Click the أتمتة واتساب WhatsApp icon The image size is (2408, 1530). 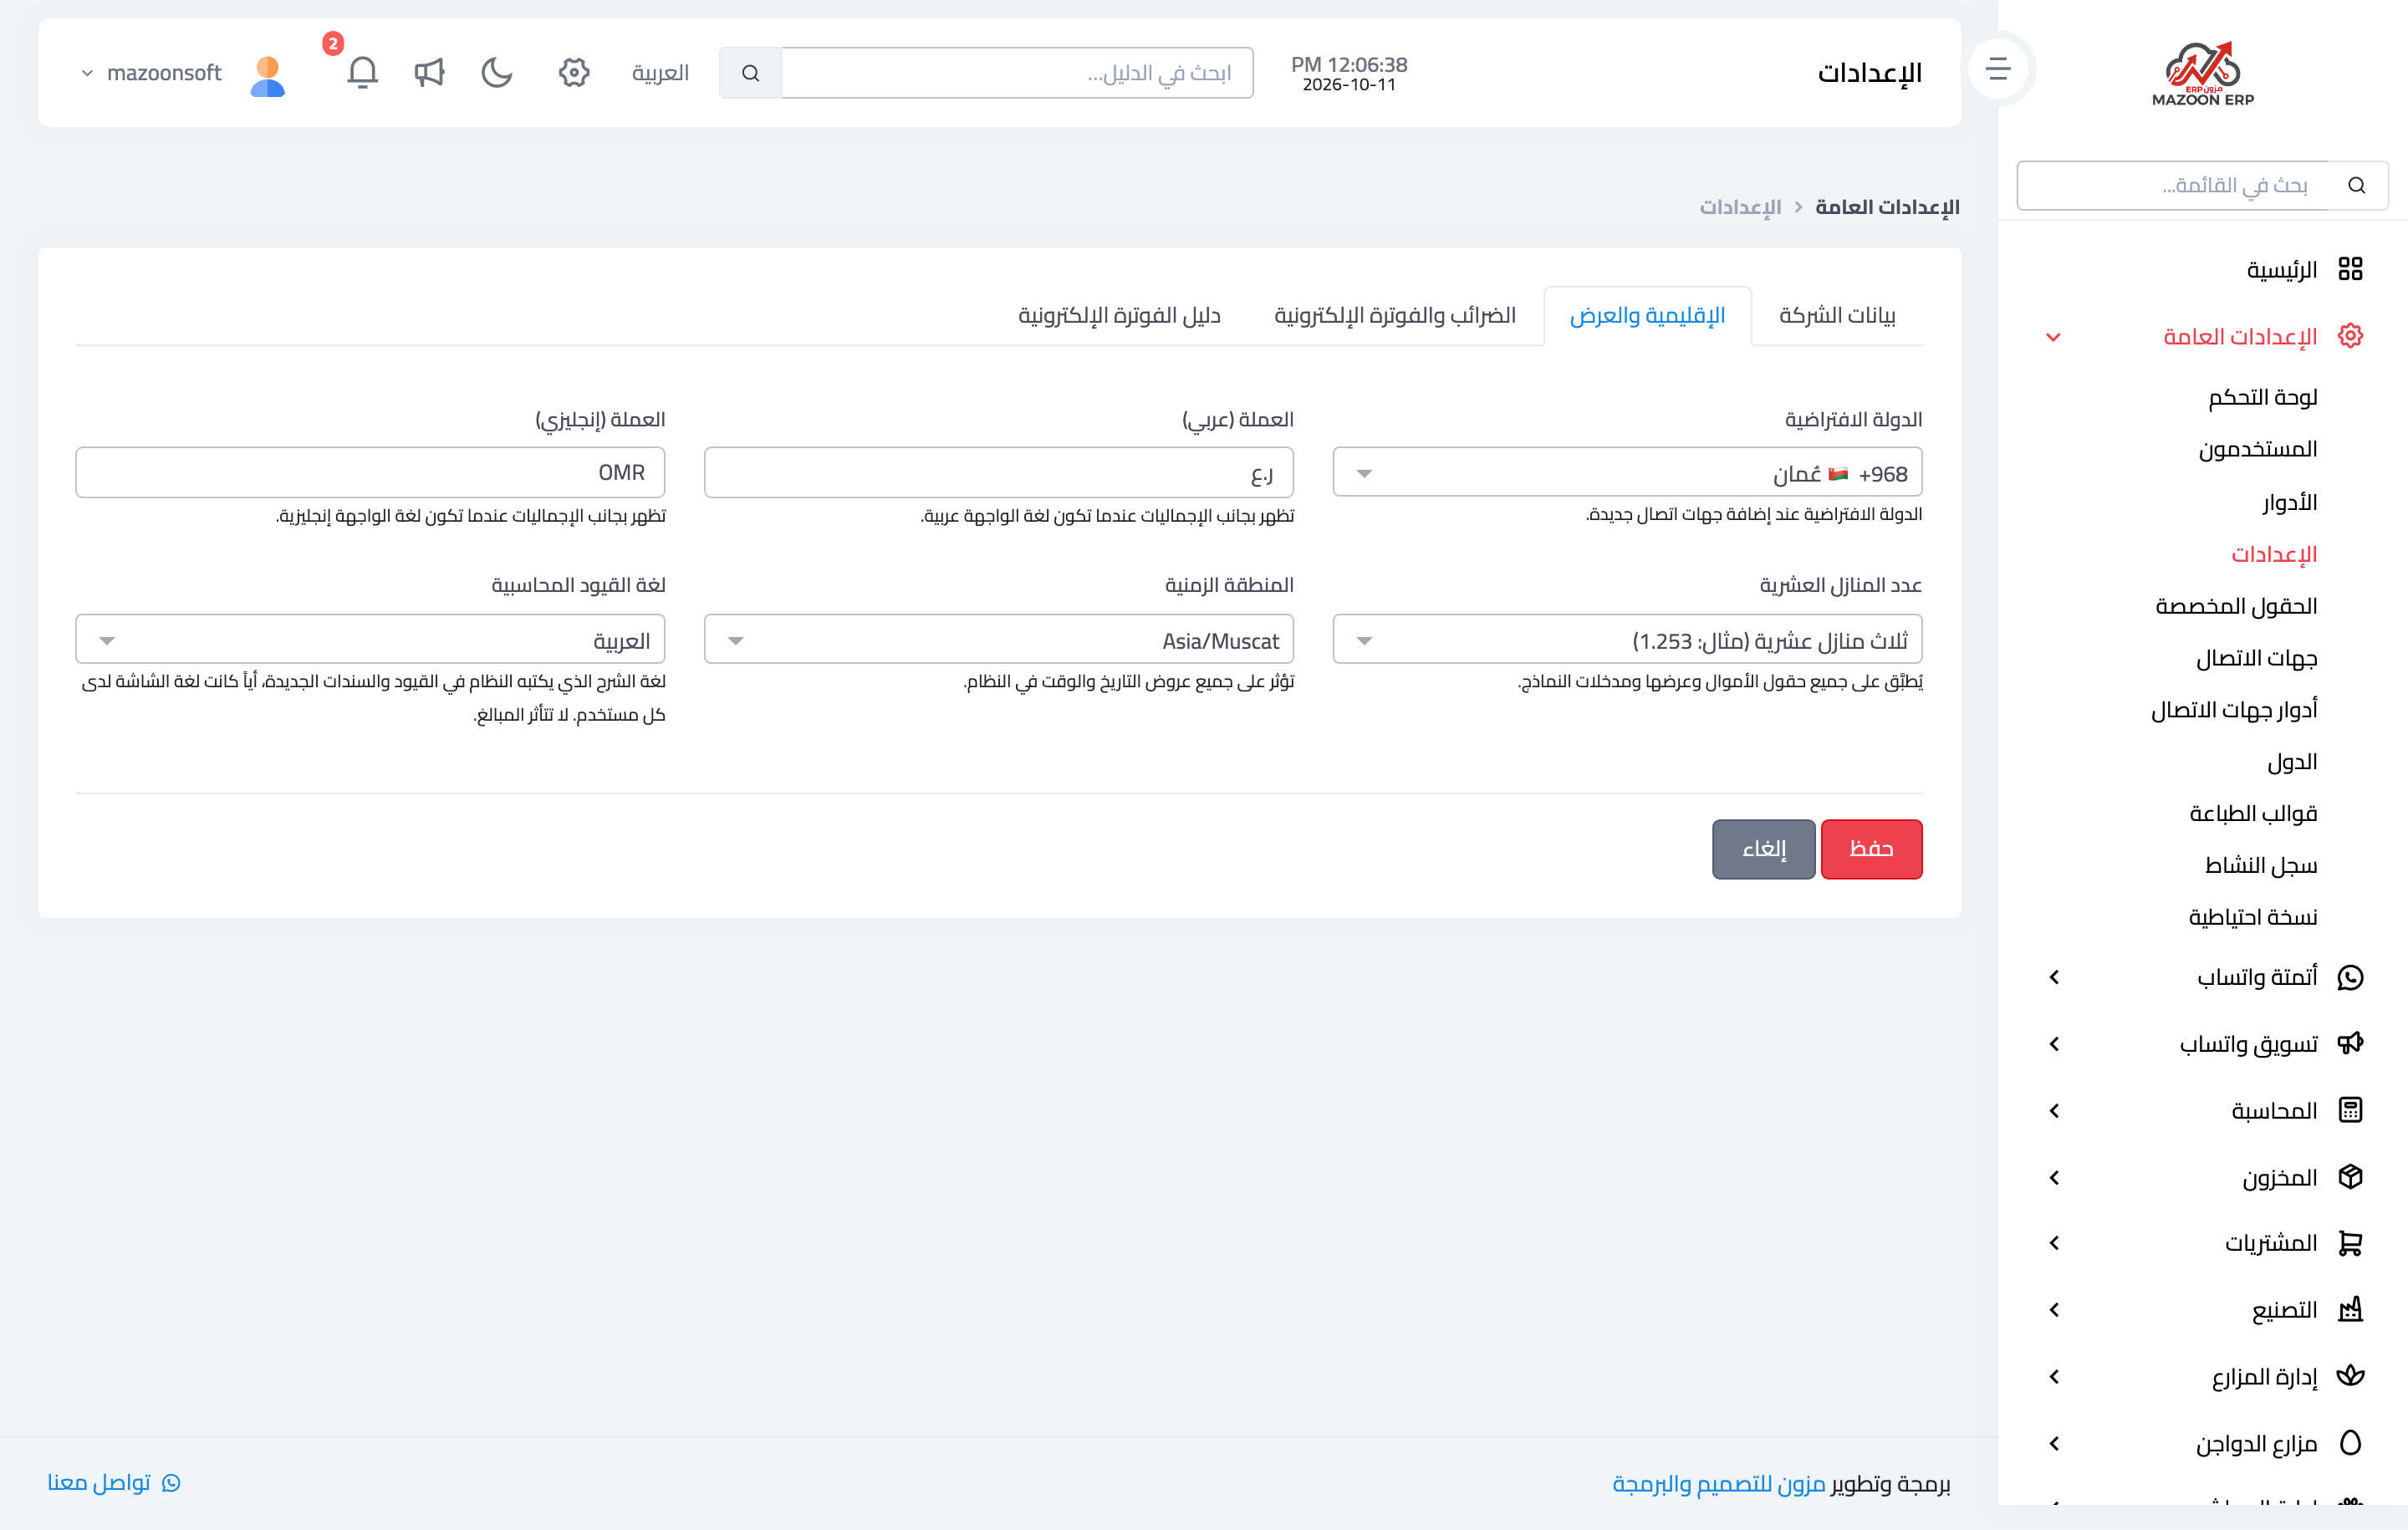2350,977
